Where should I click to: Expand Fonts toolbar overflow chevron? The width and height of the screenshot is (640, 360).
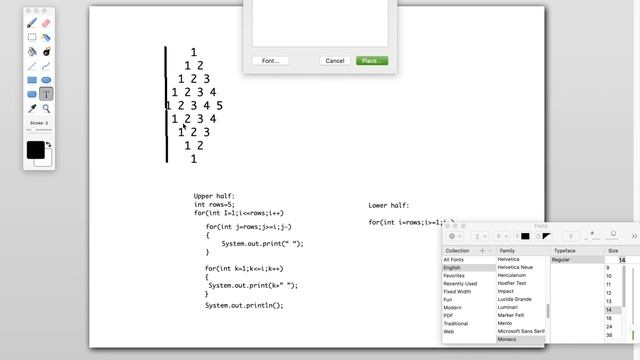pyautogui.click(x=634, y=236)
